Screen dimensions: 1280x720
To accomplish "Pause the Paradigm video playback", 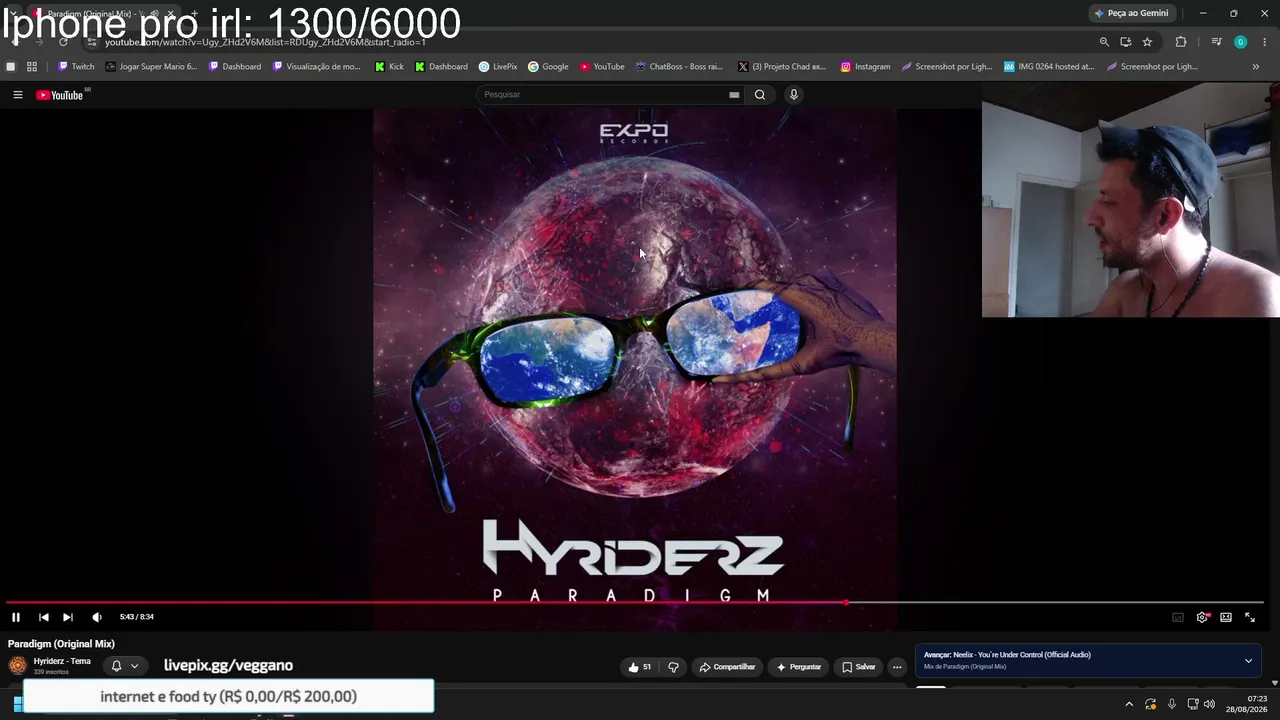I will (16, 617).
